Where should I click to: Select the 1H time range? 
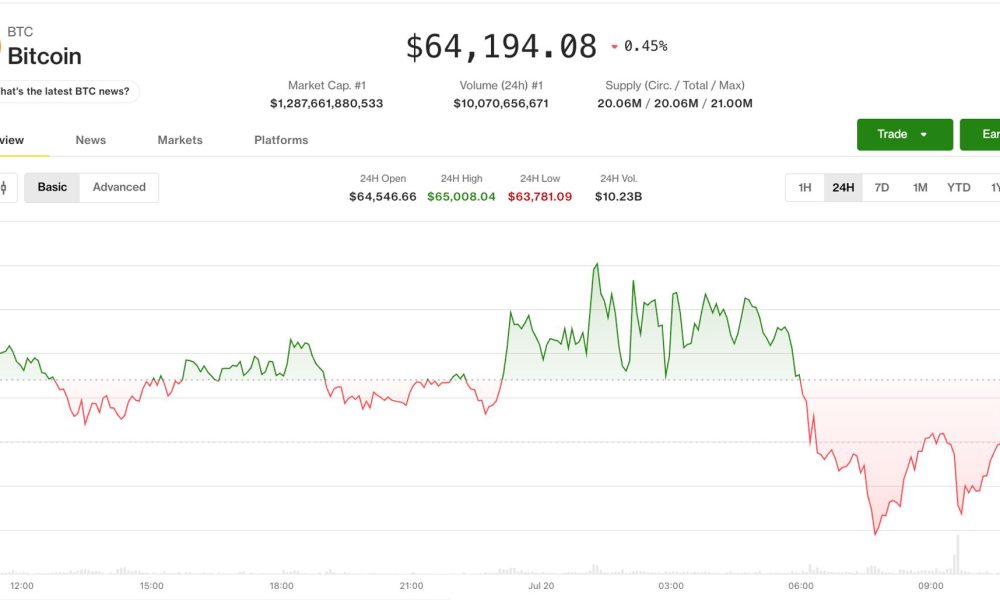click(805, 187)
